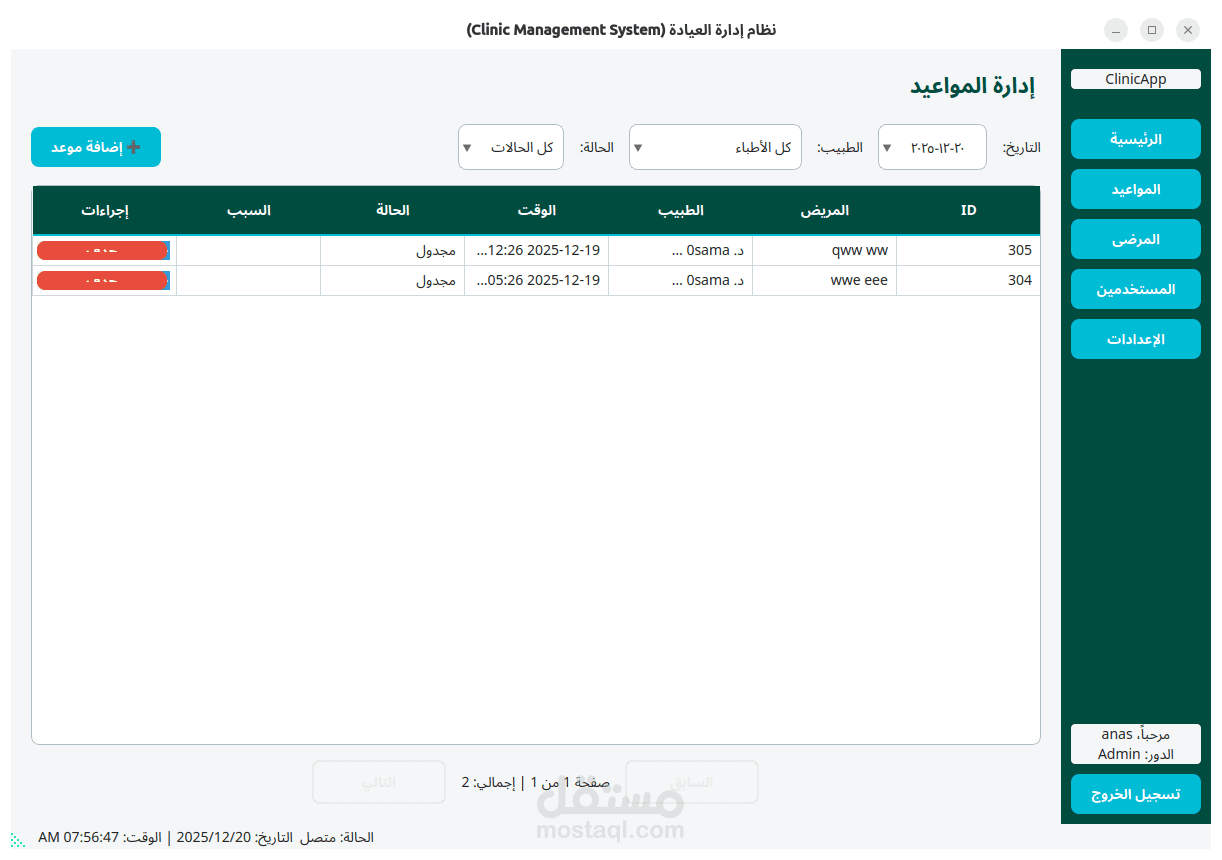Click the السبب column header
The image size is (1222, 860).
coord(249,210)
